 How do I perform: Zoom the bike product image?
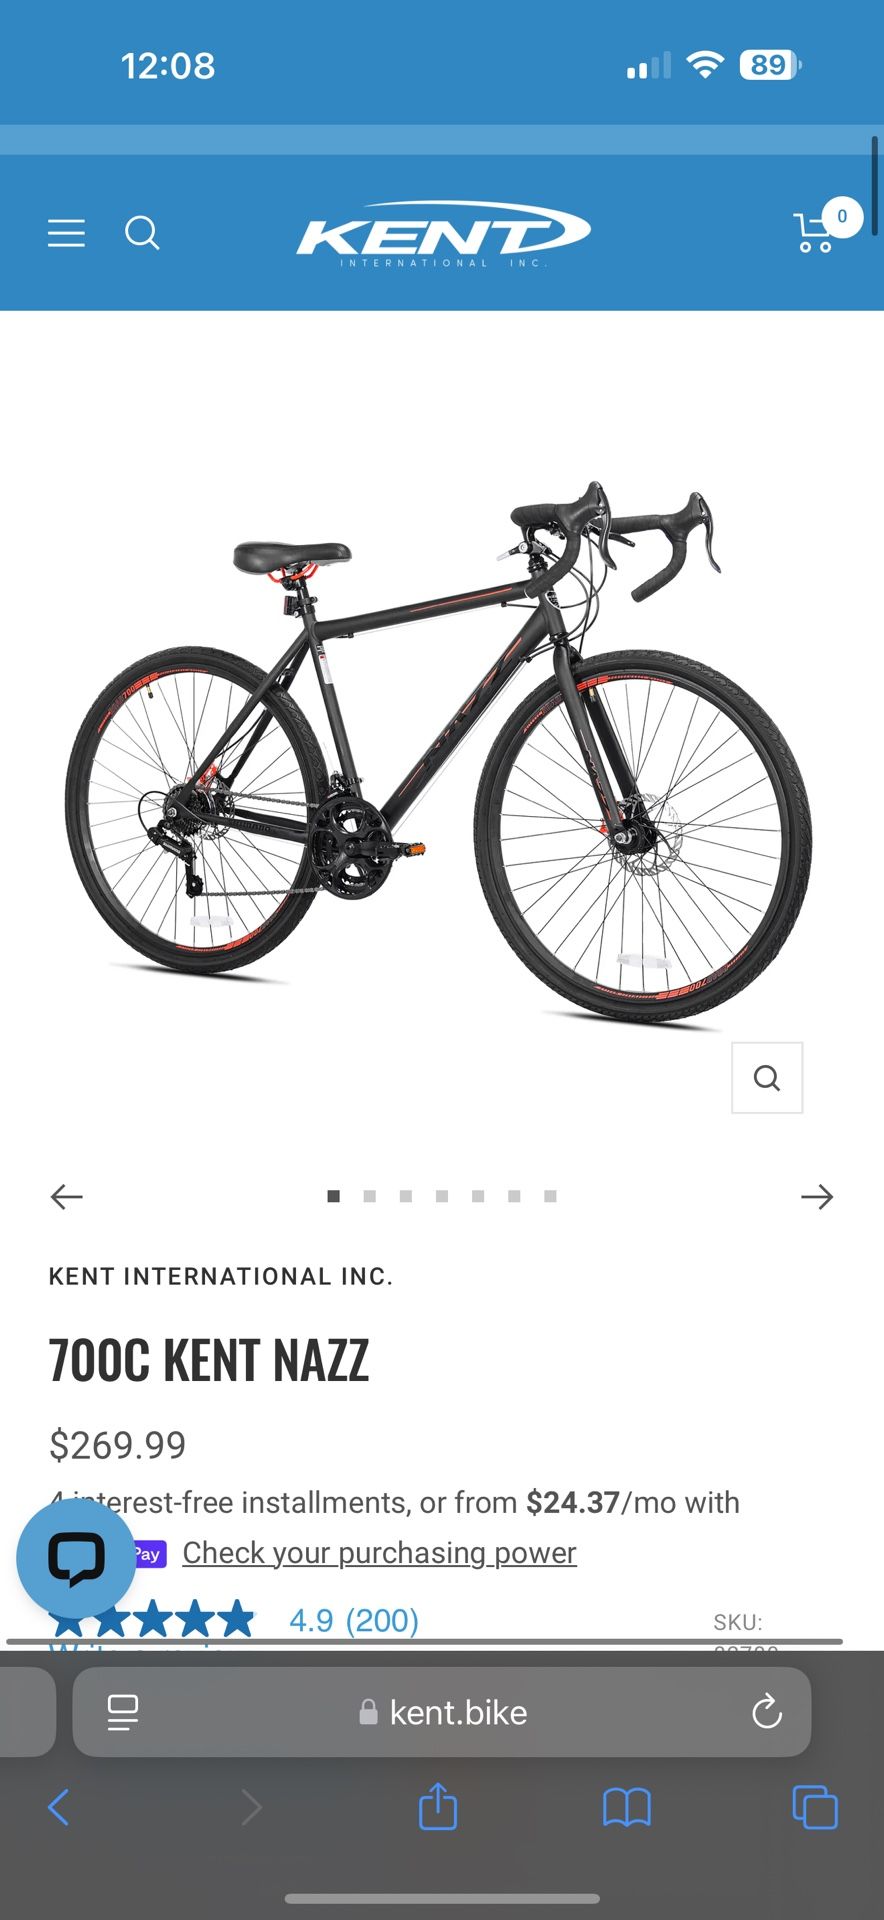coord(767,1078)
